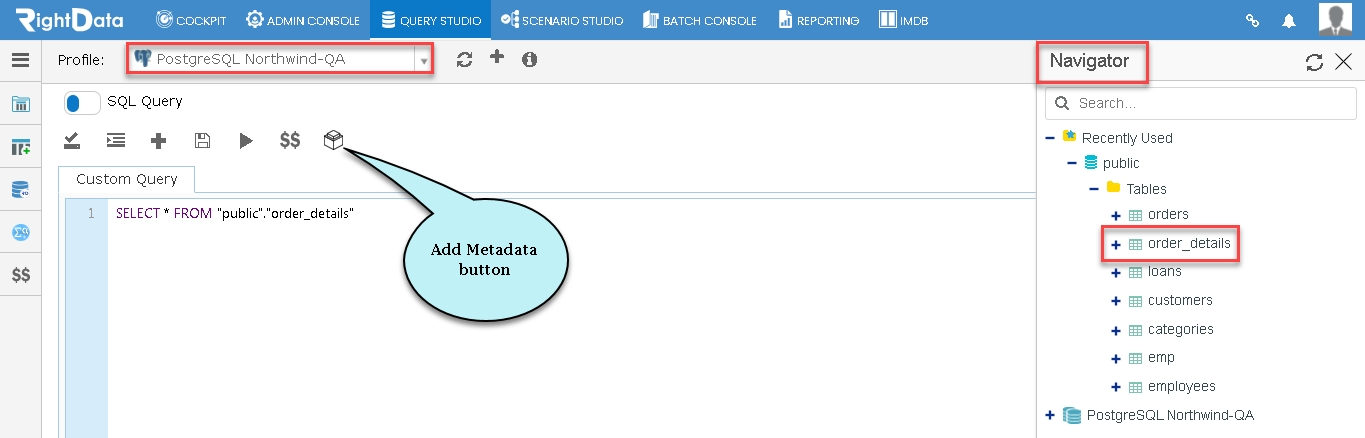Click the sidebar database icon
The height and width of the screenshot is (438, 1365).
(20, 189)
